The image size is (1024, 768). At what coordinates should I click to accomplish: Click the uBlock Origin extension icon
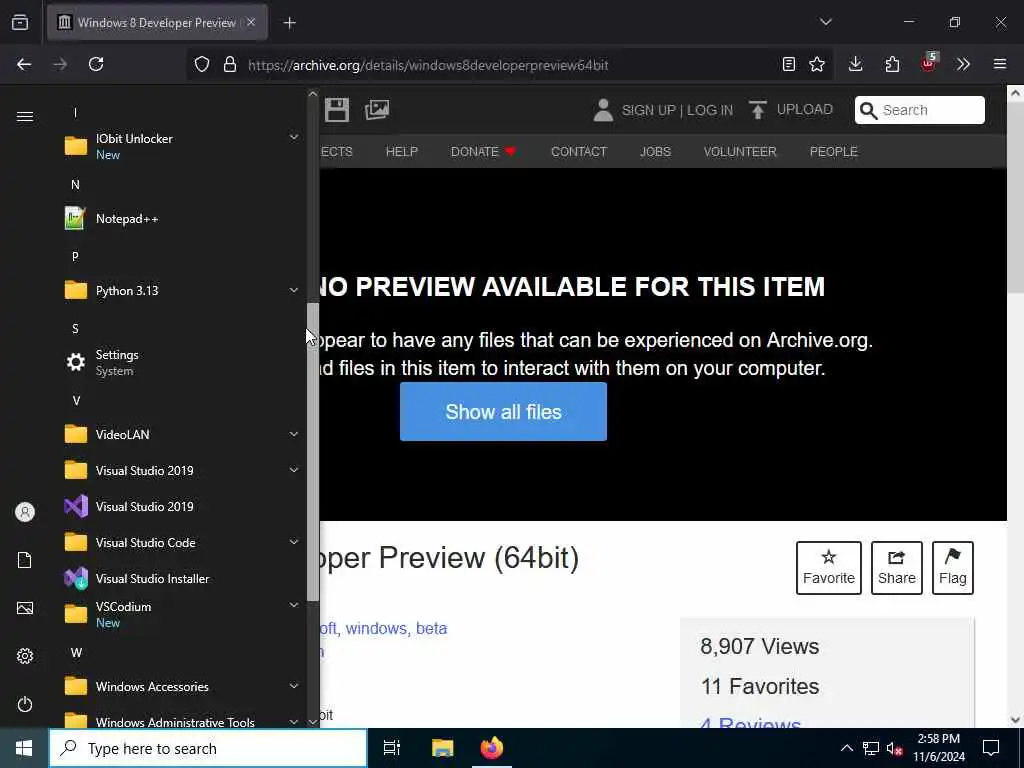tap(929, 63)
